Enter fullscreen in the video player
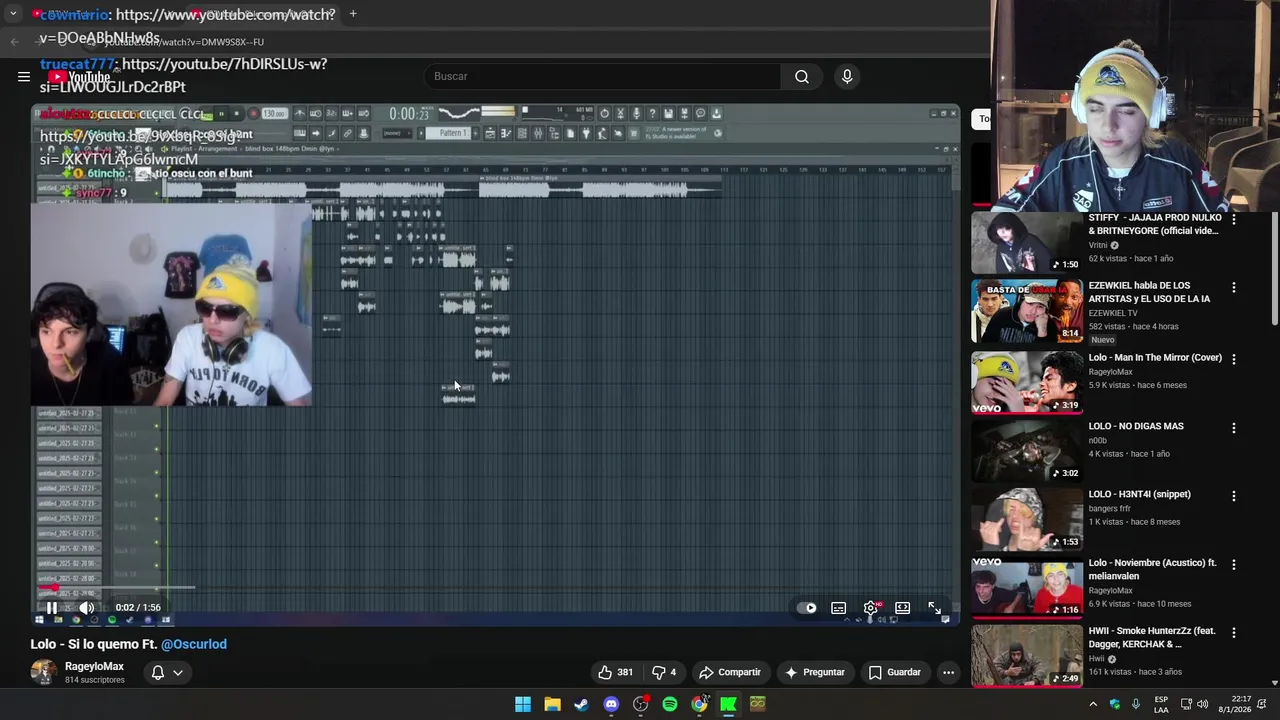This screenshot has height=720, width=1280. point(934,608)
